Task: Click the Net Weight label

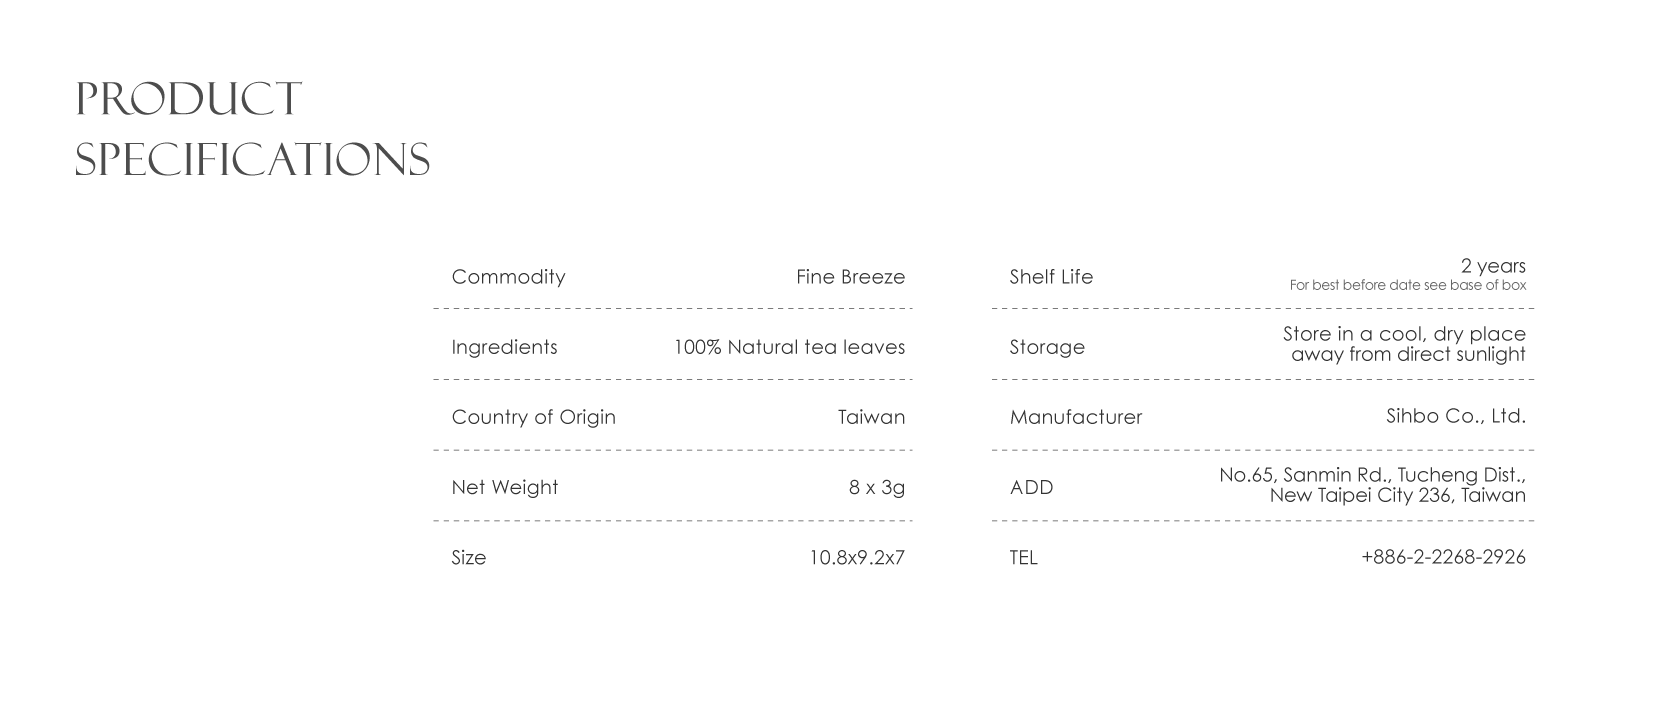Action: tap(504, 487)
